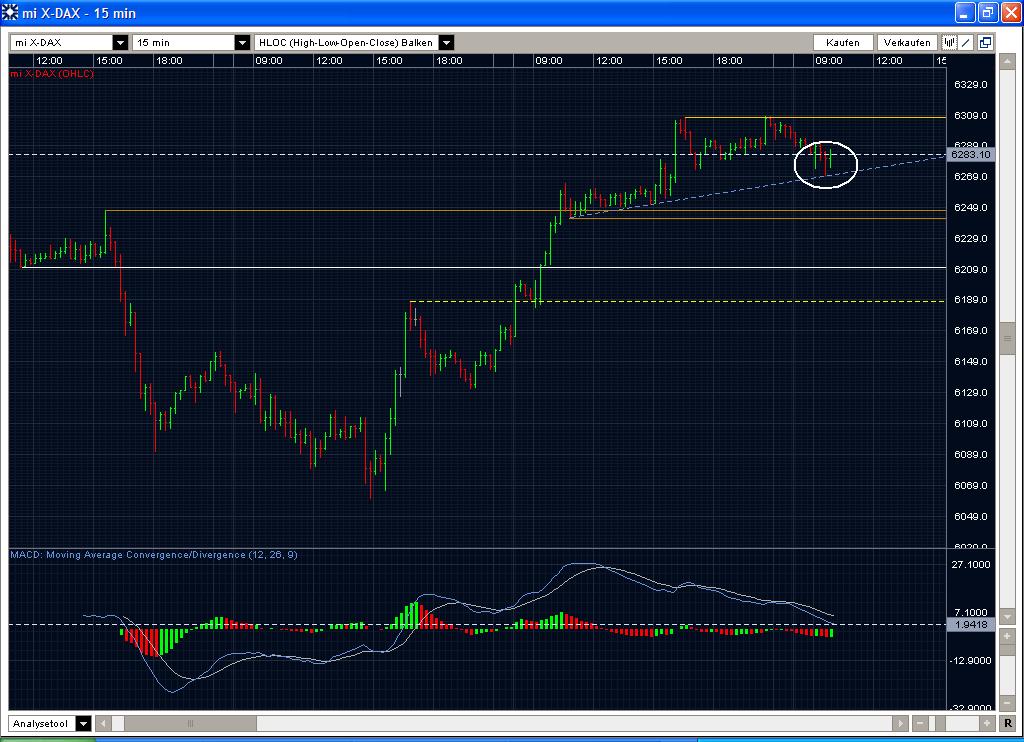Open the Analysetool dropdown
Screen dimensions: 1024x742
point(84,723)
